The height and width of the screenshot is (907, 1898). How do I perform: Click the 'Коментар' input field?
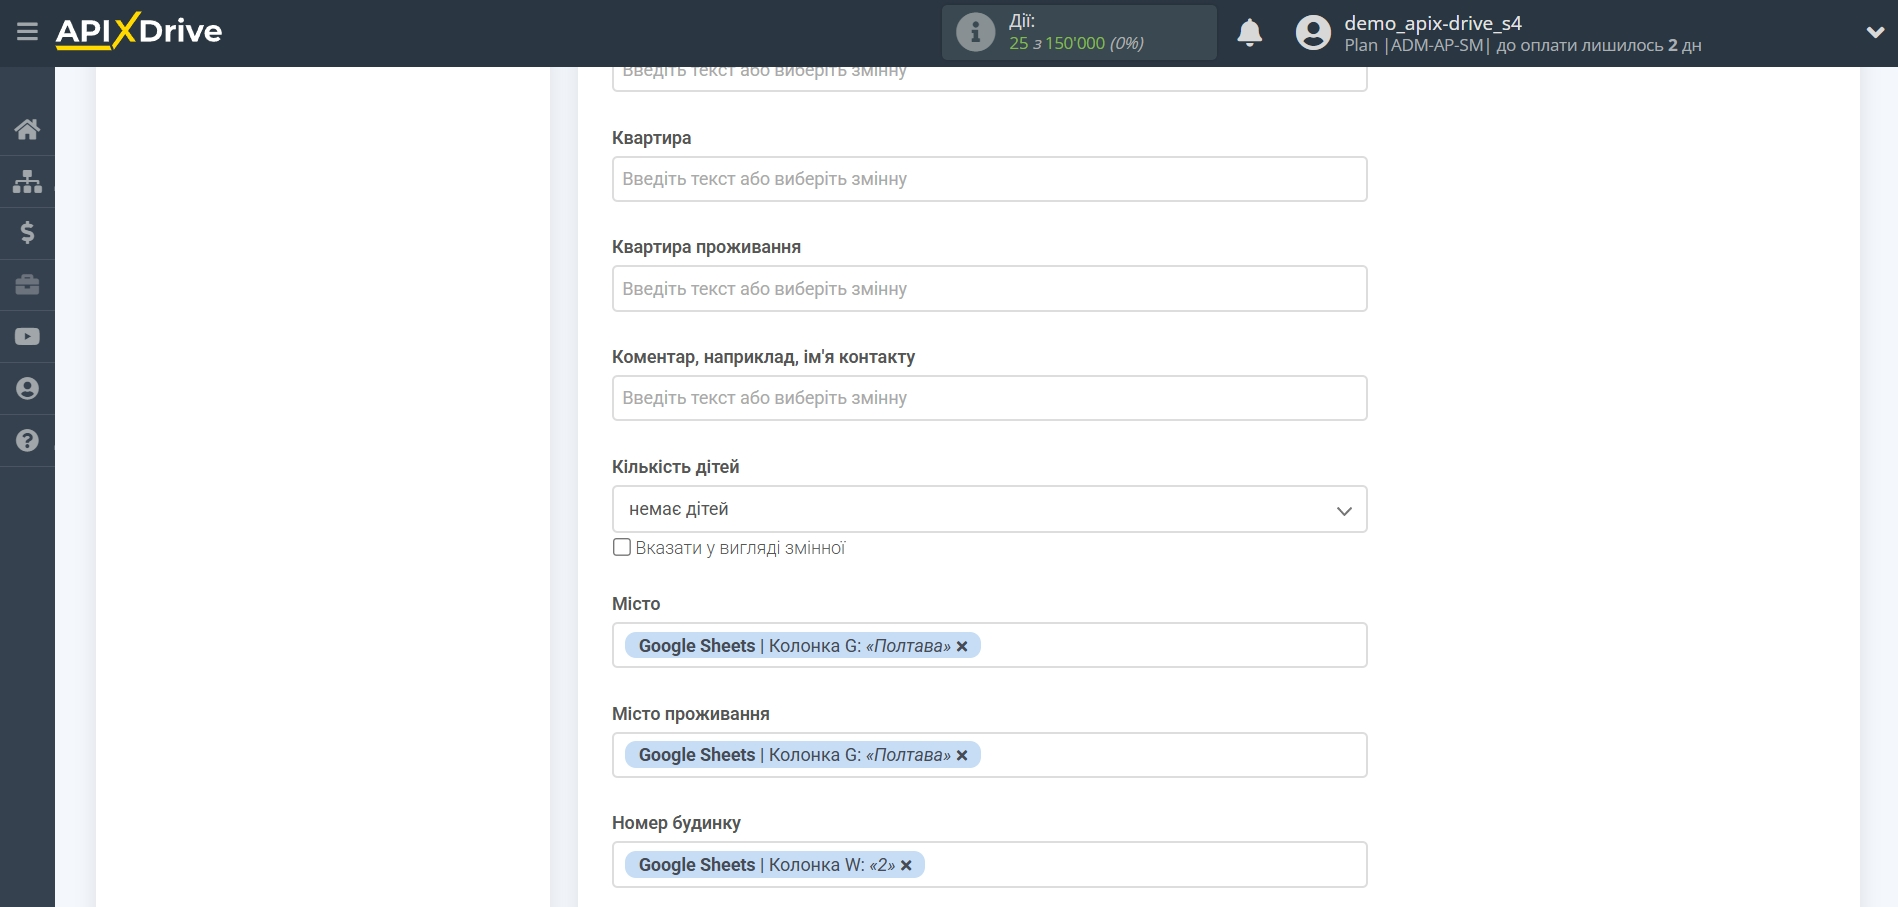pos(988,398)
